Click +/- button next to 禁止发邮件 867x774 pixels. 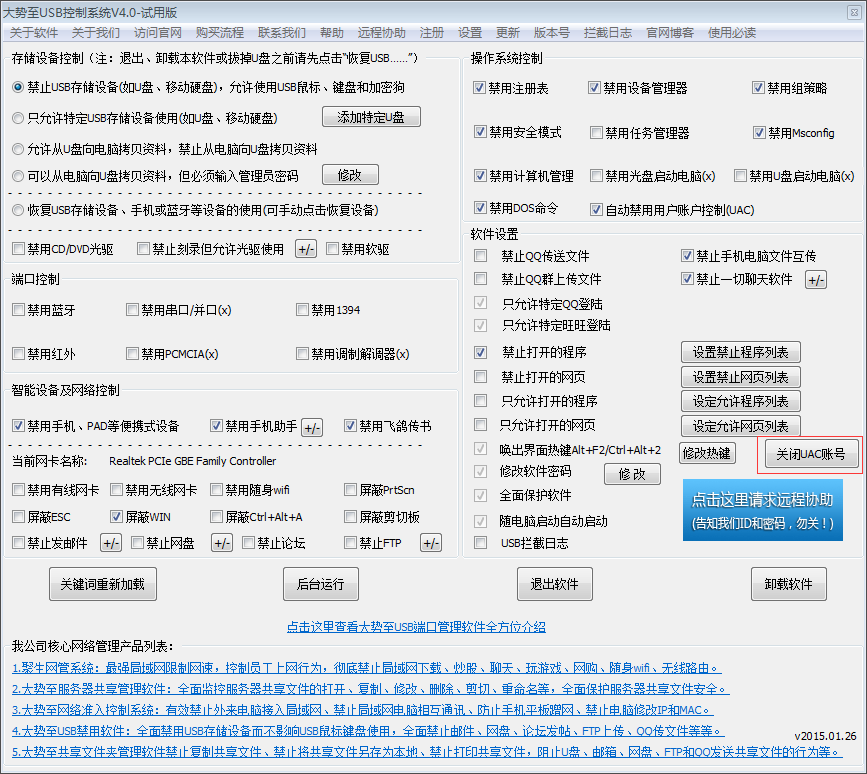[x=111, y=543]
